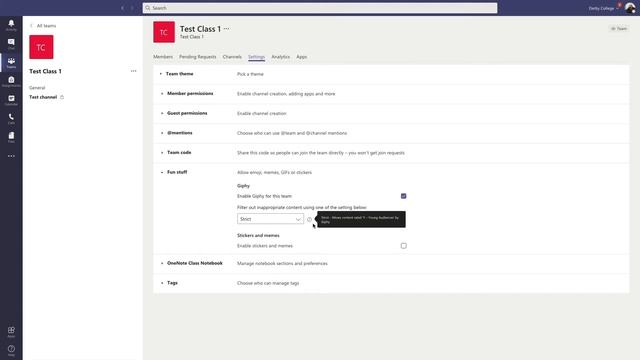Collapse the Fun stuff section
The height and width of the screenshot is (360, 640).
(162, 172)
